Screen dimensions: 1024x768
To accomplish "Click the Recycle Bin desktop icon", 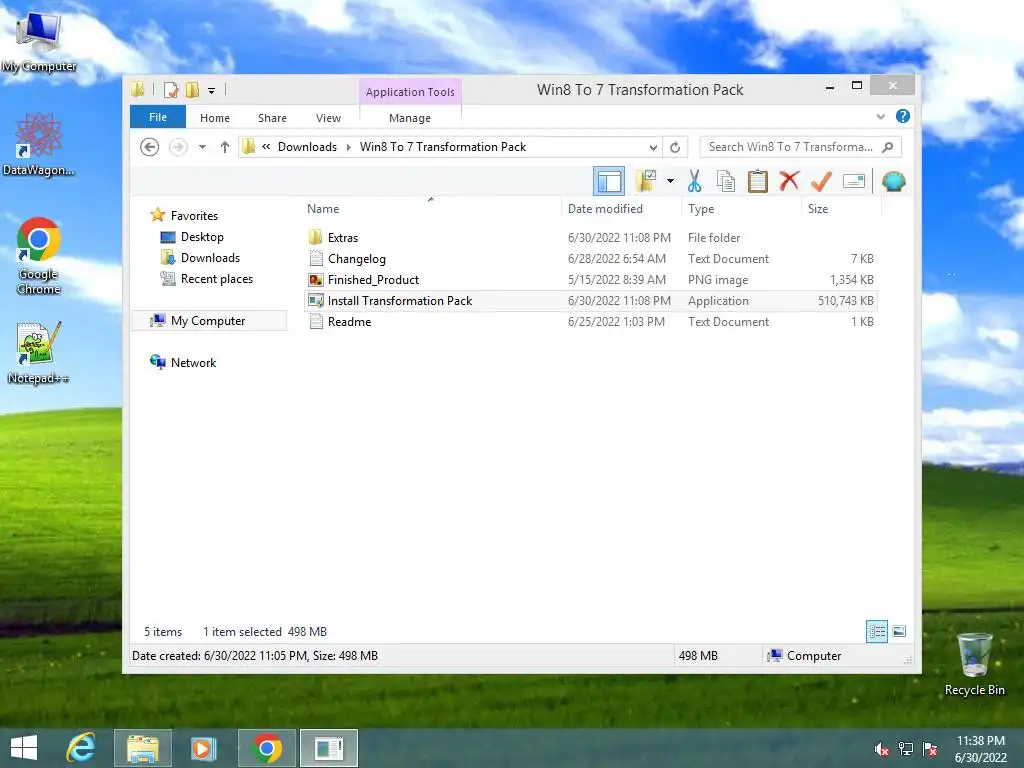I will tap(974, 664).
